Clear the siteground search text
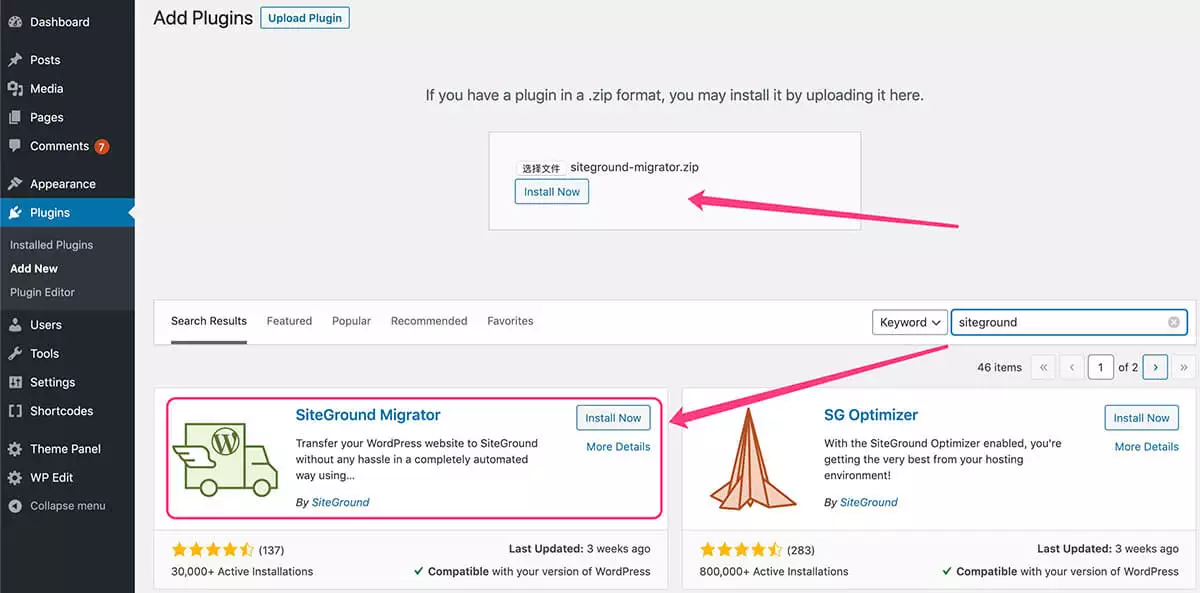This screenshot has width=1200, height=593. (x=1174, y=322)
